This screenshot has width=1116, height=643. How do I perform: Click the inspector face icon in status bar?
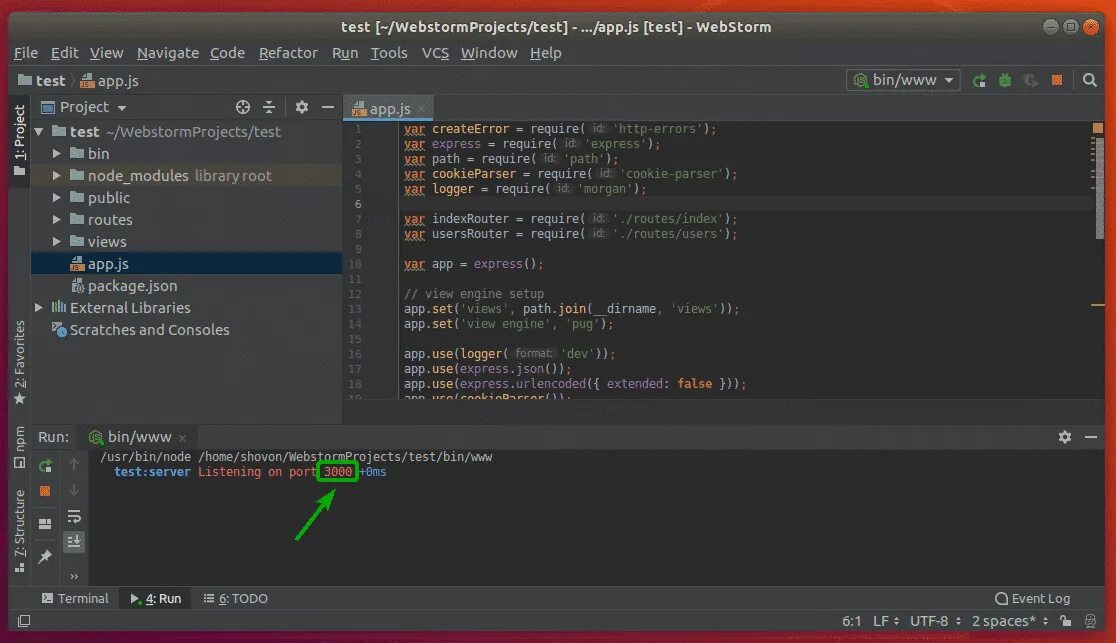click(x=1090, y=621)
